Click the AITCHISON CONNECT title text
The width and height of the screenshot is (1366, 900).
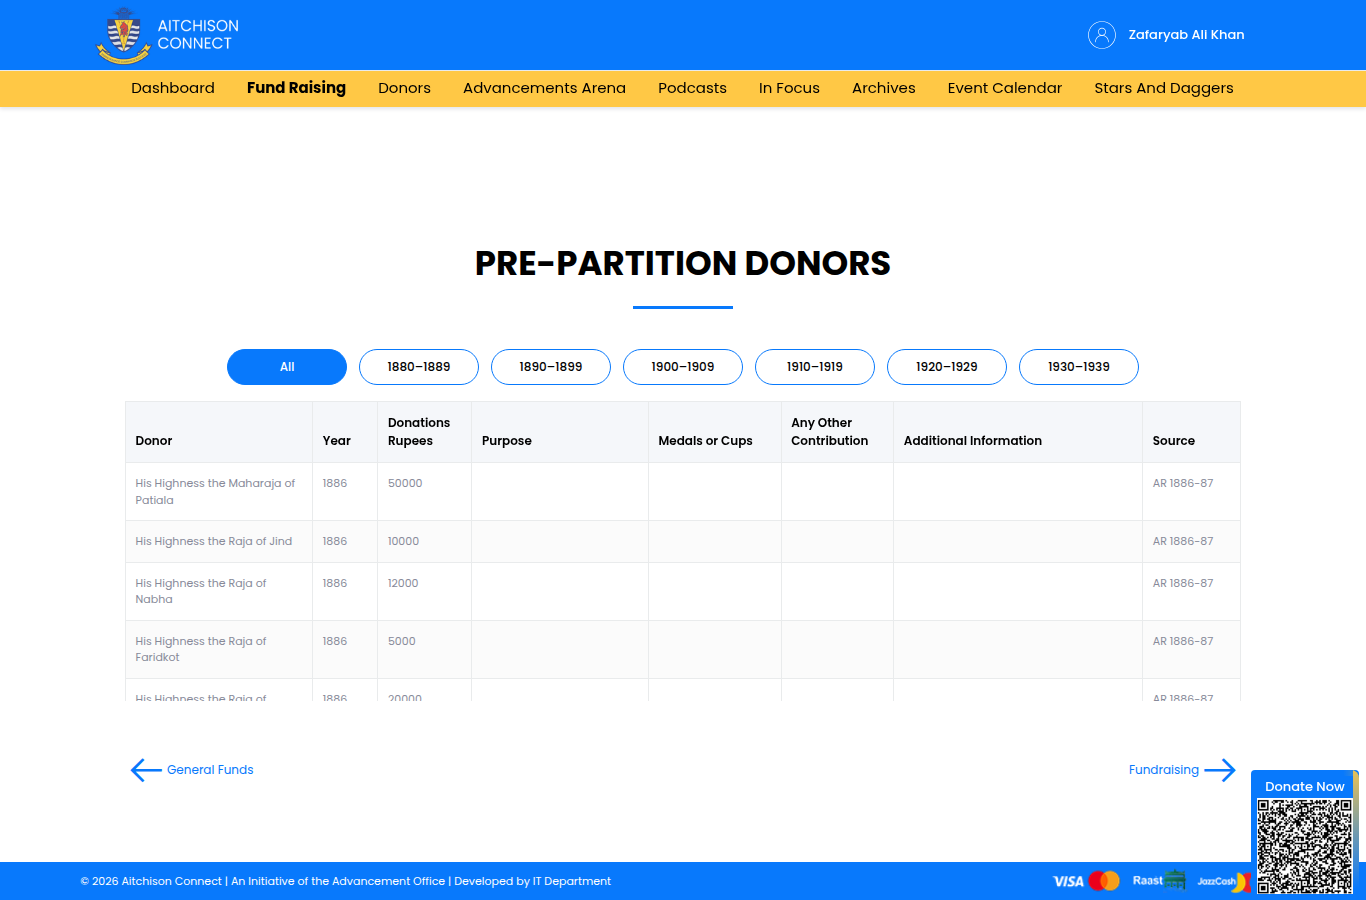pos(198,35)
